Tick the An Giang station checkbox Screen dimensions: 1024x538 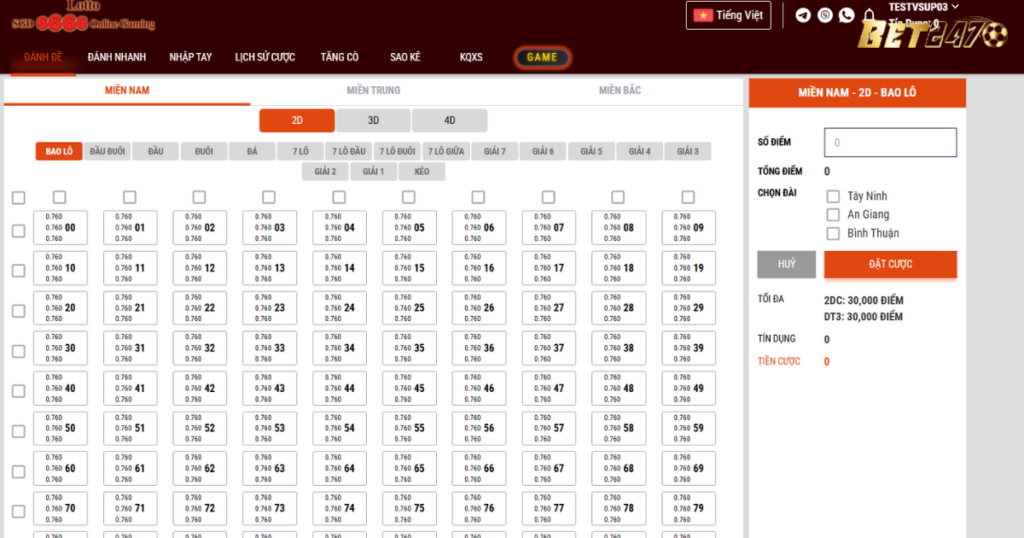[x=833, y=214]
